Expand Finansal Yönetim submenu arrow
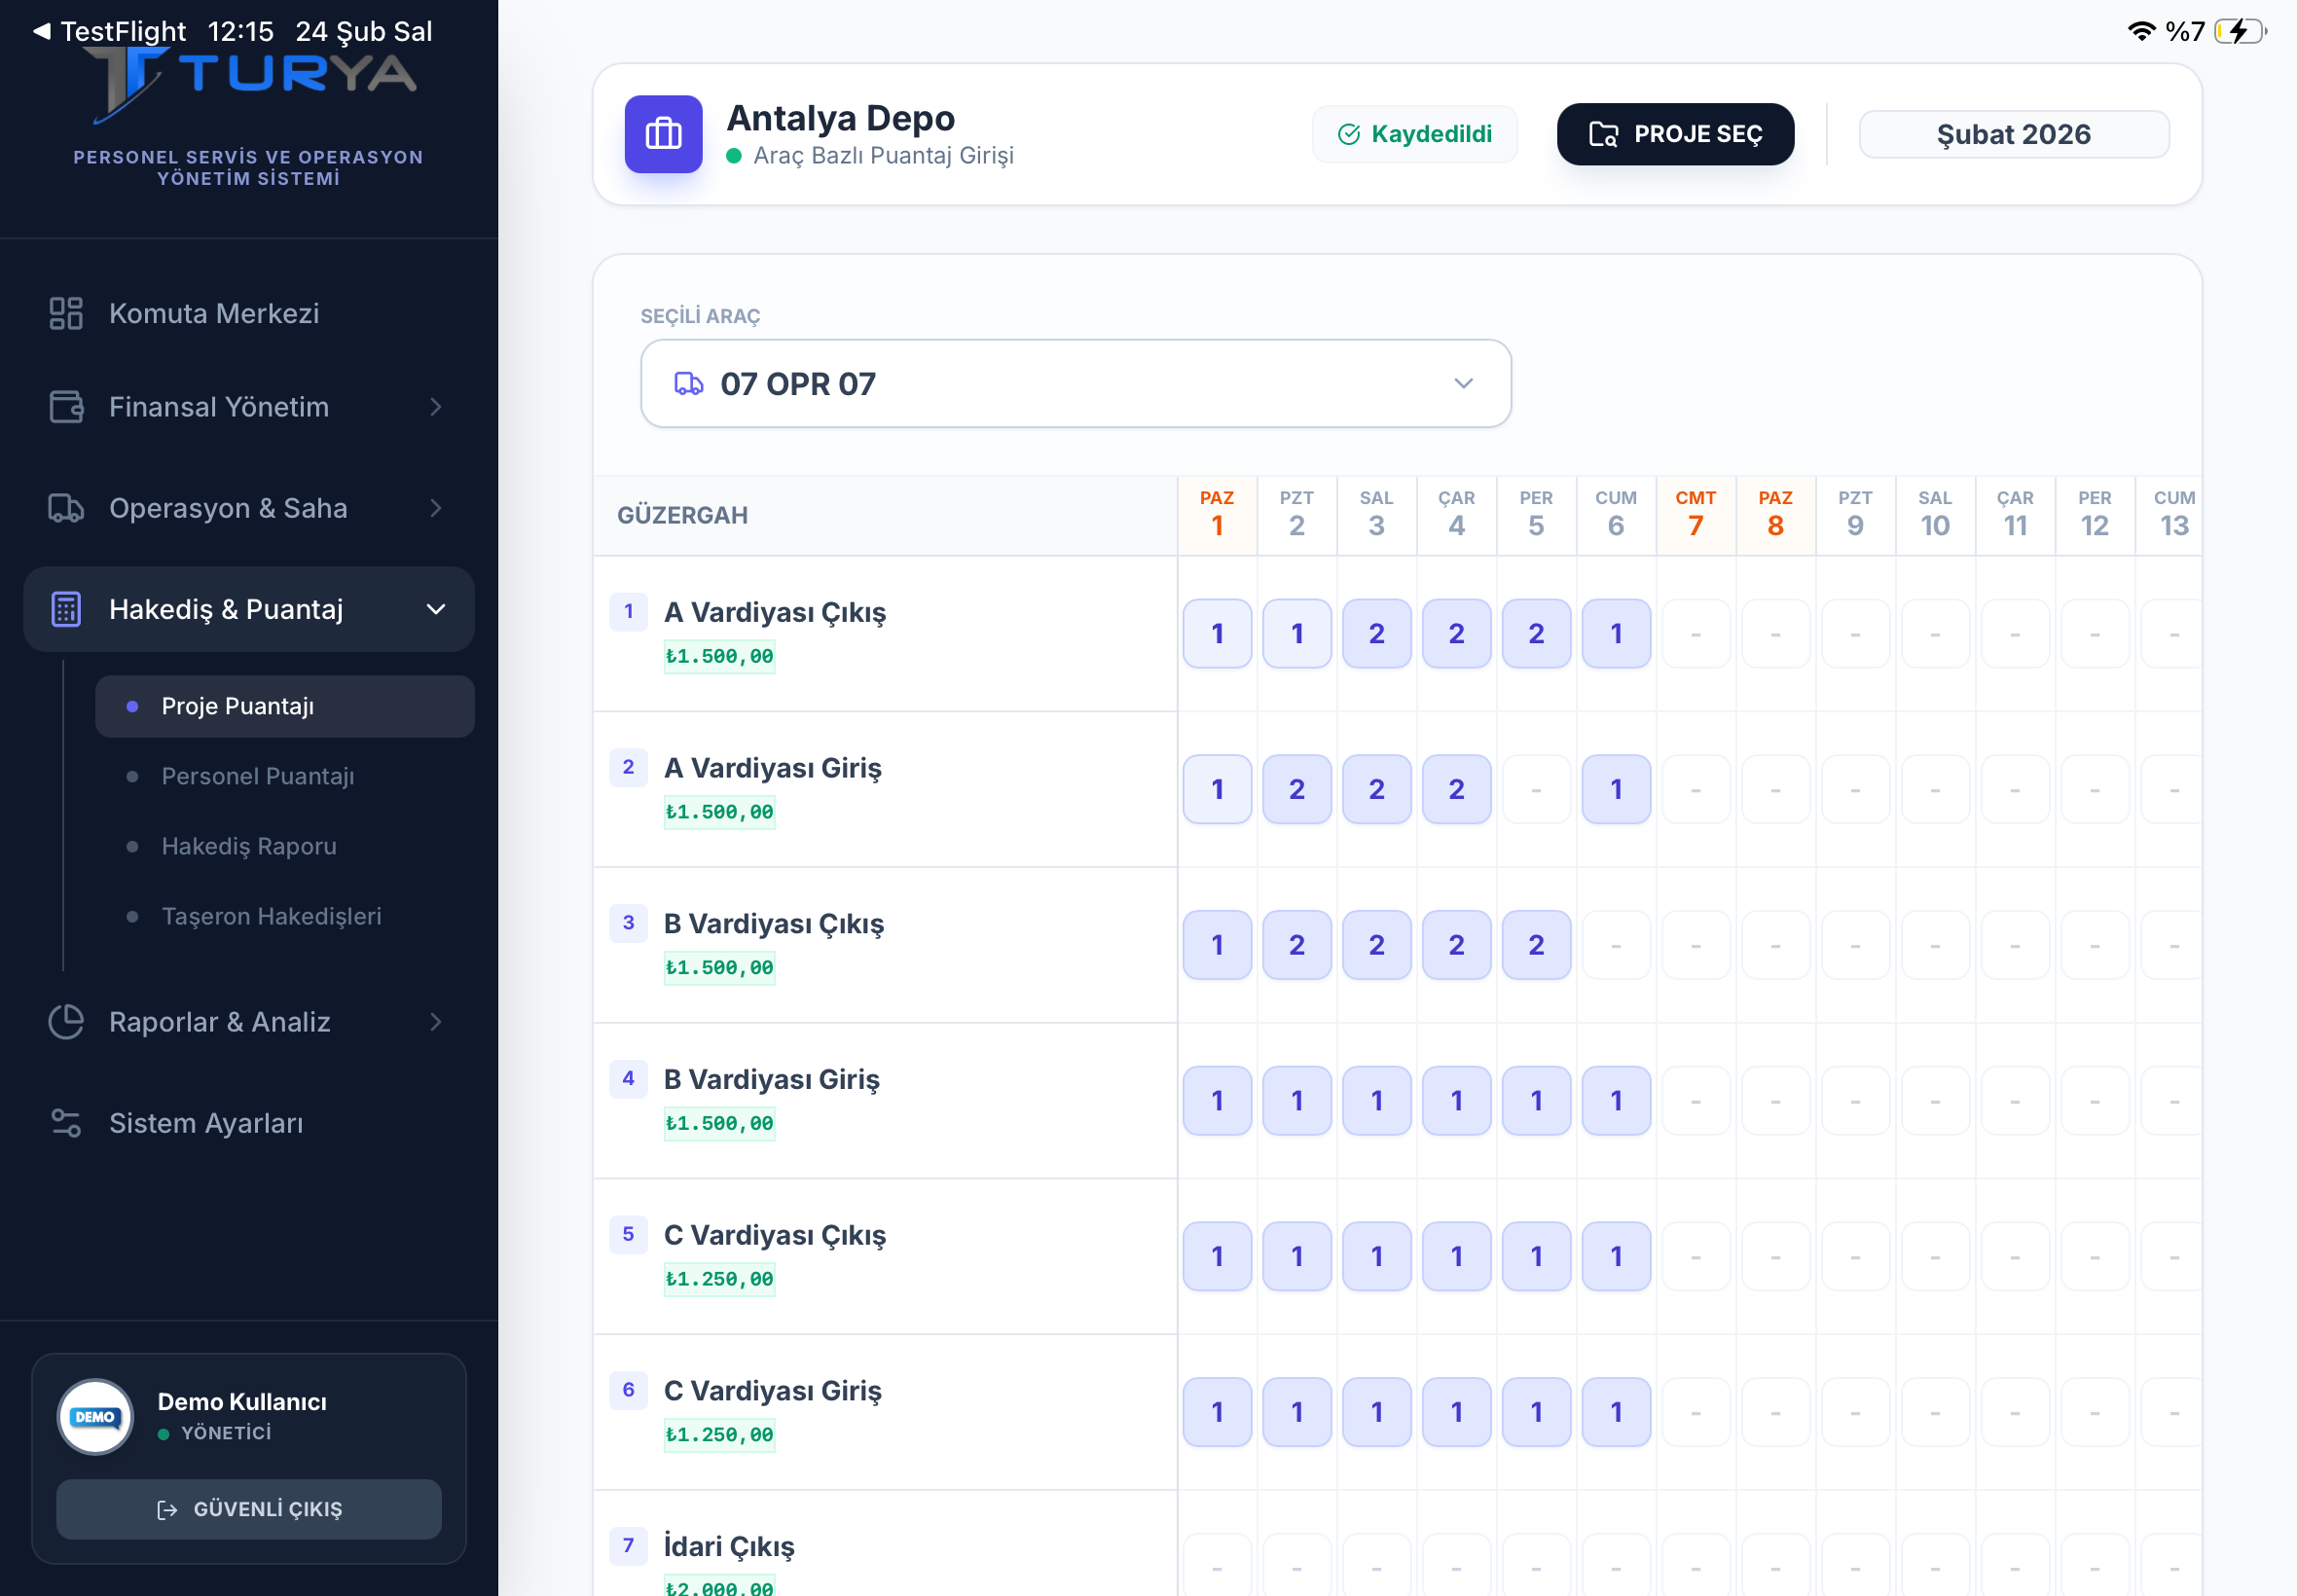 click(x=436, y=407)
